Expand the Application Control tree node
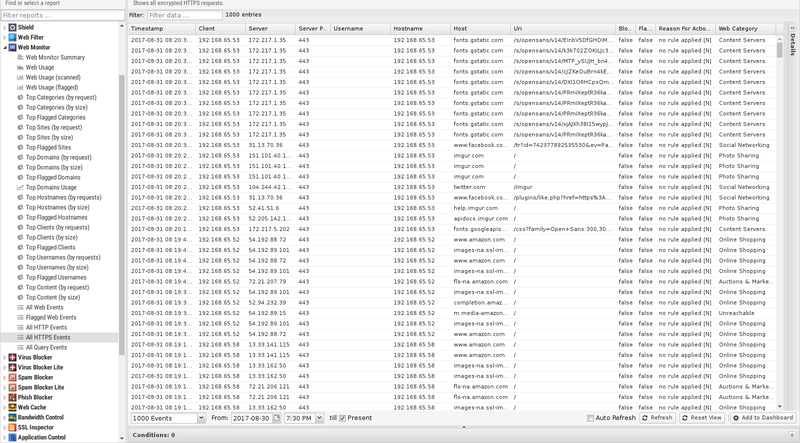This screenshot has width=800, height=443. point(4,437)
